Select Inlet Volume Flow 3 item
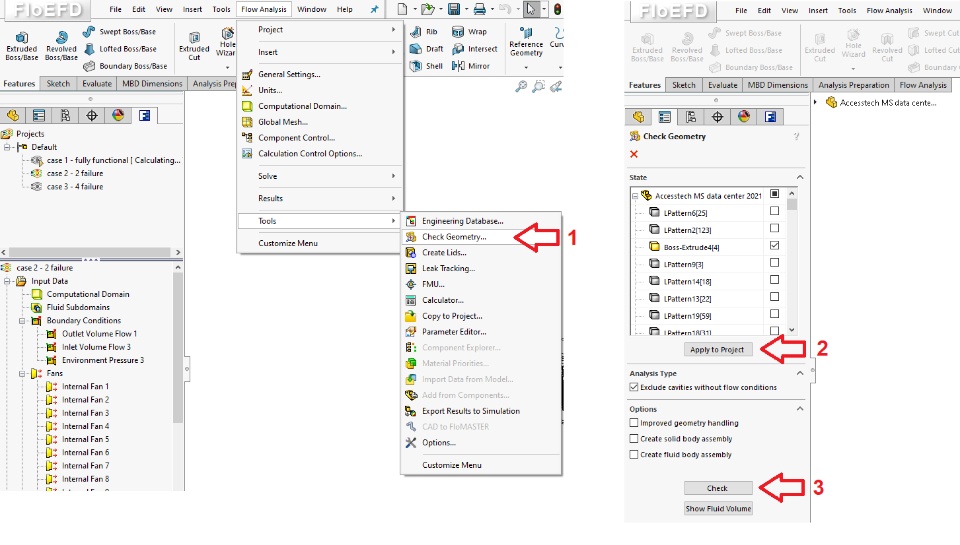The height and width of the screenshot is (545, 960). 96,347
